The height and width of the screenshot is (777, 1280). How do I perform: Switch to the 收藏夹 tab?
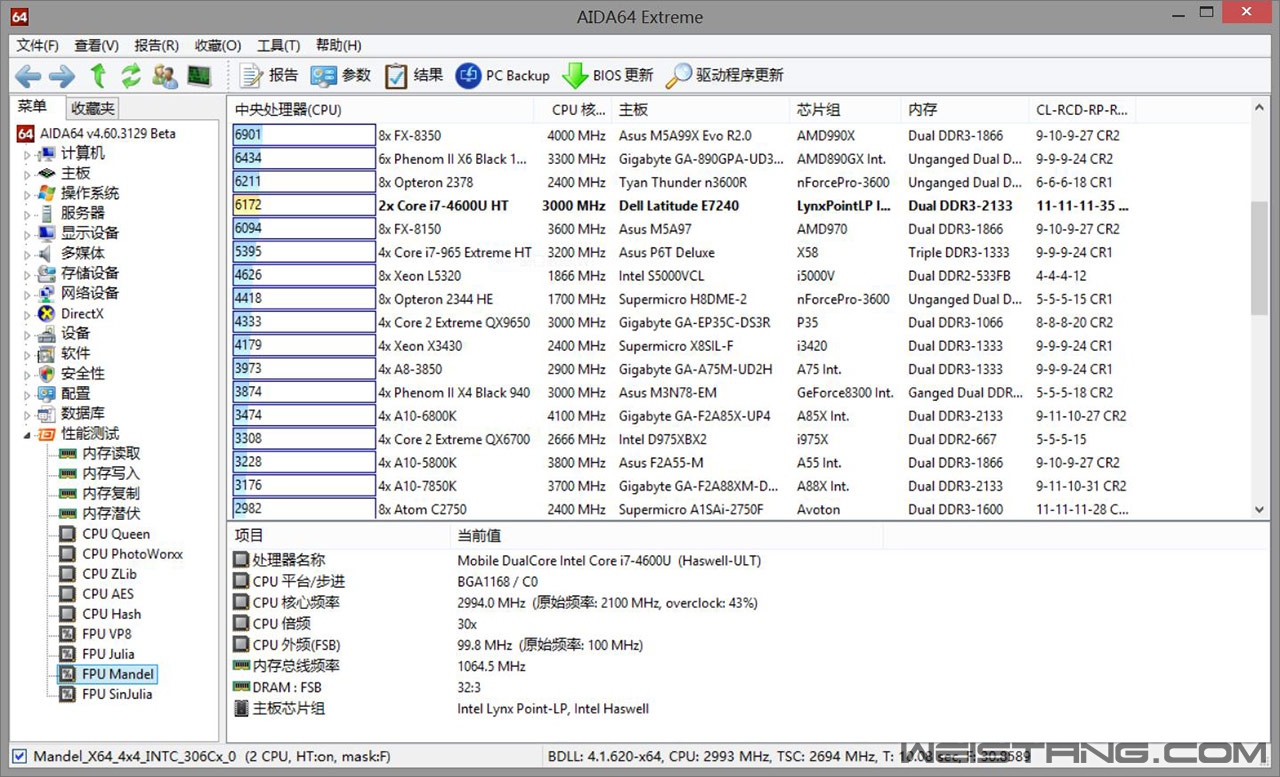[x=92, y=108]
